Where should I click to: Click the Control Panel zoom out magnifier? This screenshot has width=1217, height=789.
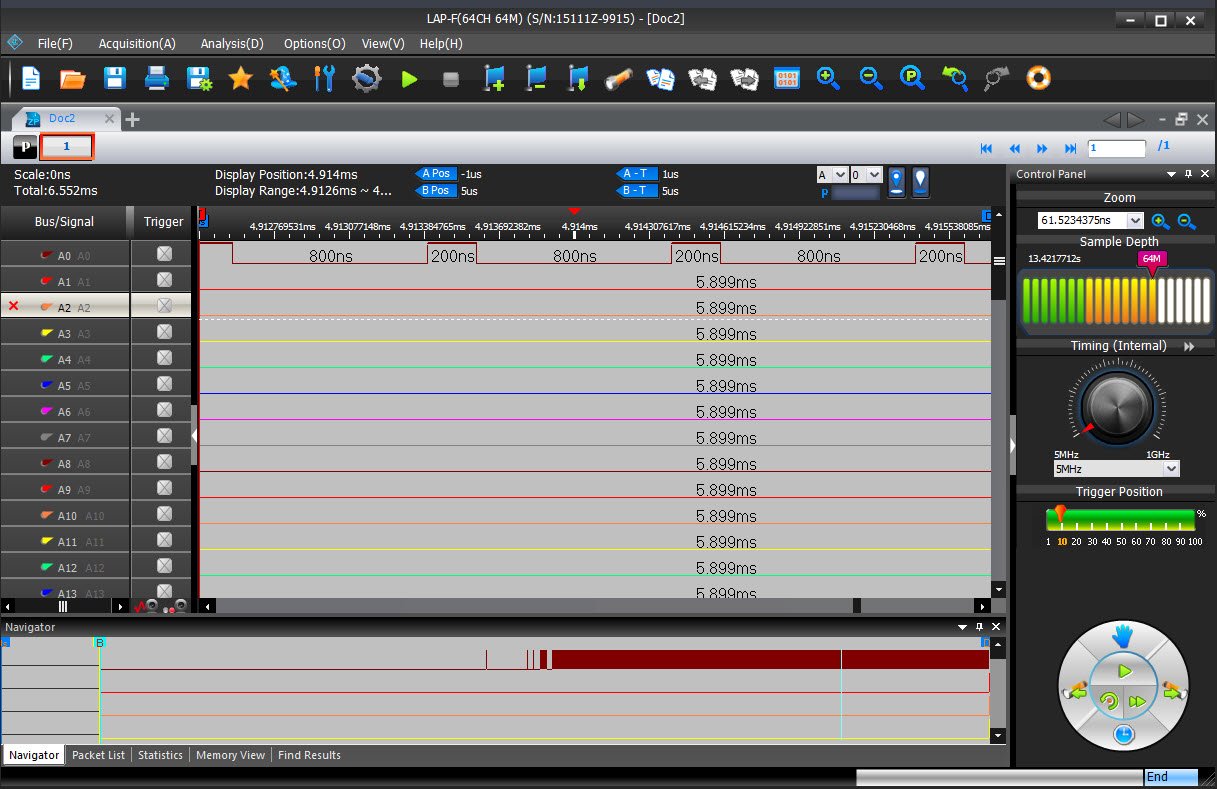(x=1186, y=221)
